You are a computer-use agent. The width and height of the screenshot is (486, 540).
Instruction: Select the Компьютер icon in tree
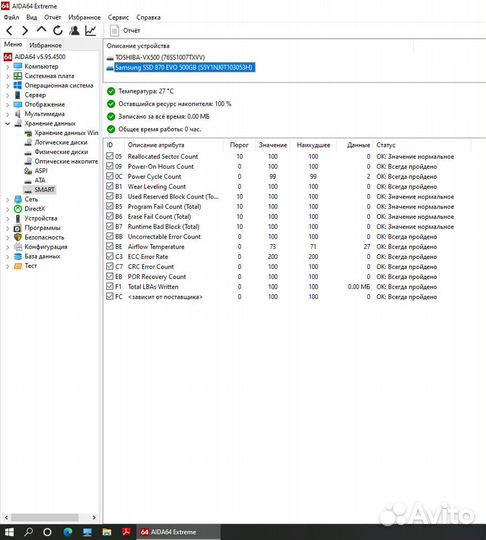click(x=18, y=66)
